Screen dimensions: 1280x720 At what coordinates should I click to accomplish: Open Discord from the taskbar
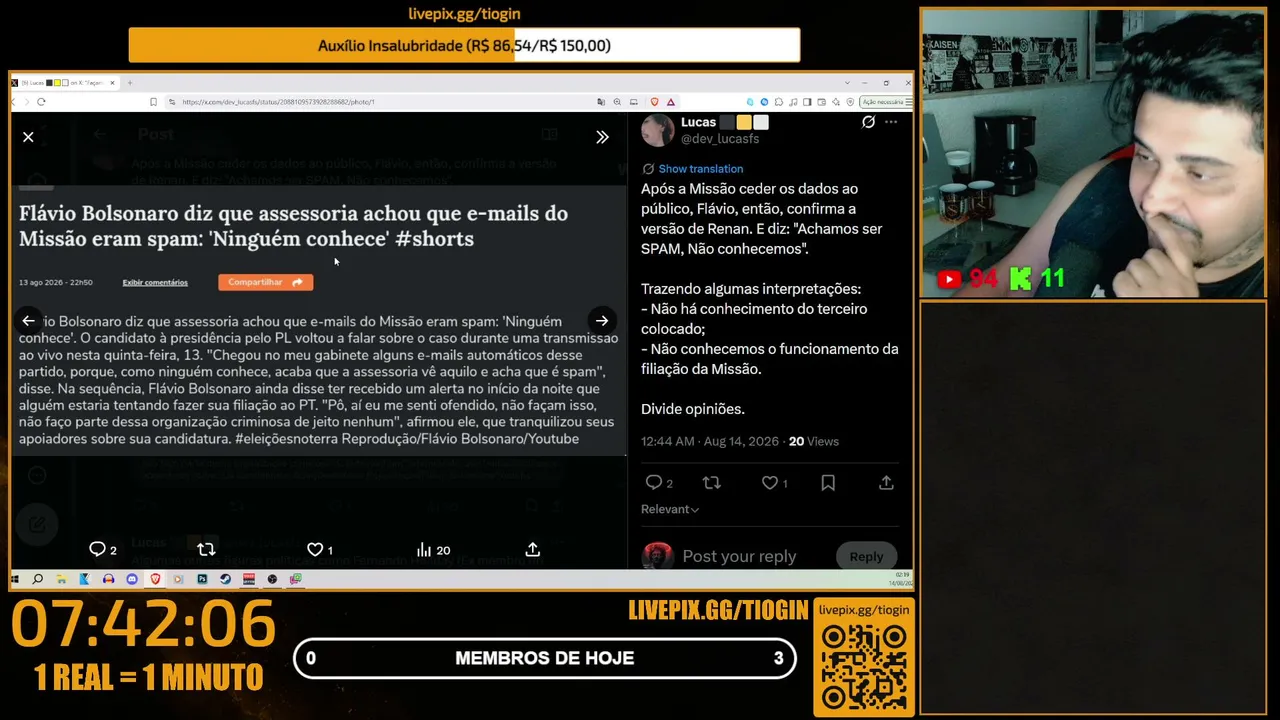pos(132,579)
